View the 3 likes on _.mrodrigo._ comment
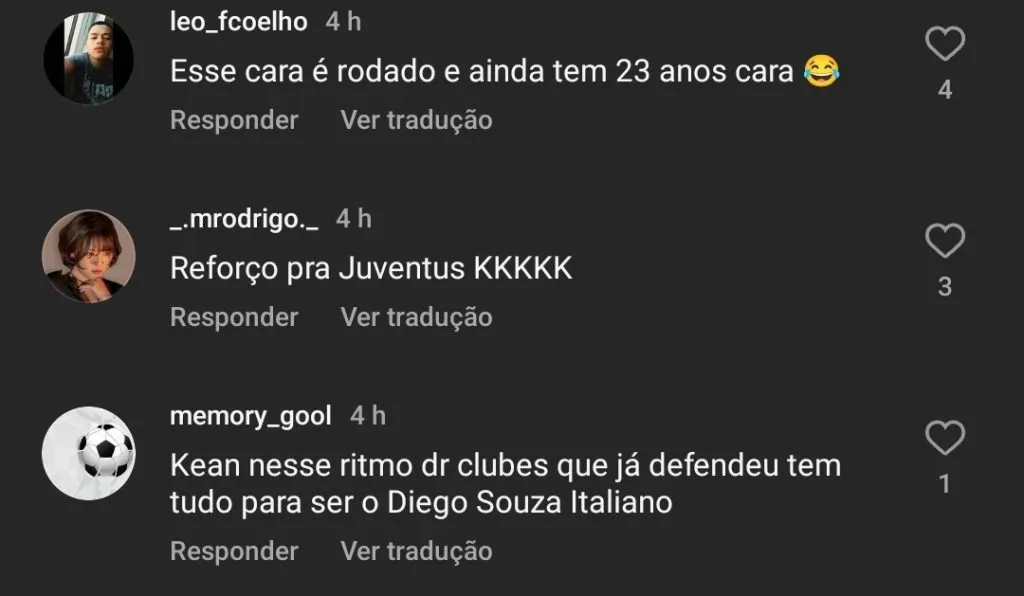 pyautogui.click(x=945, y=287)
